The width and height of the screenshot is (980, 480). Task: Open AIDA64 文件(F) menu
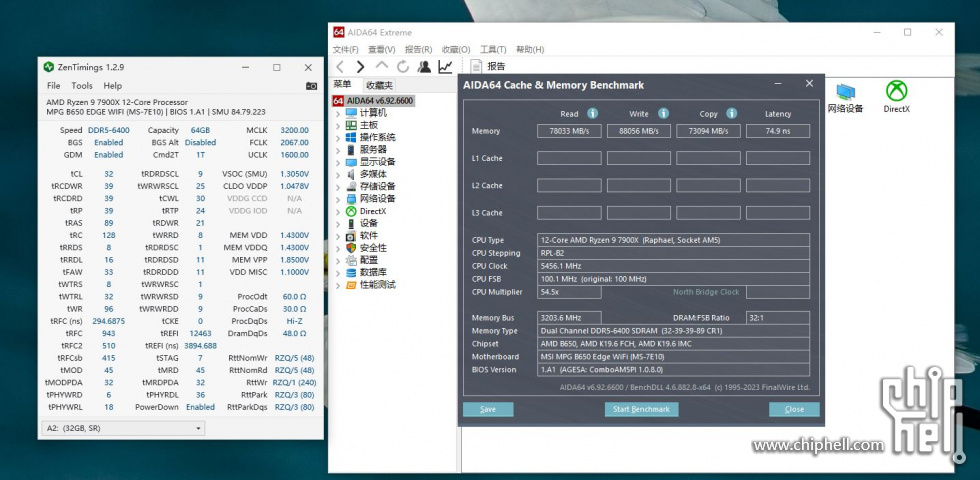point(346,49)
